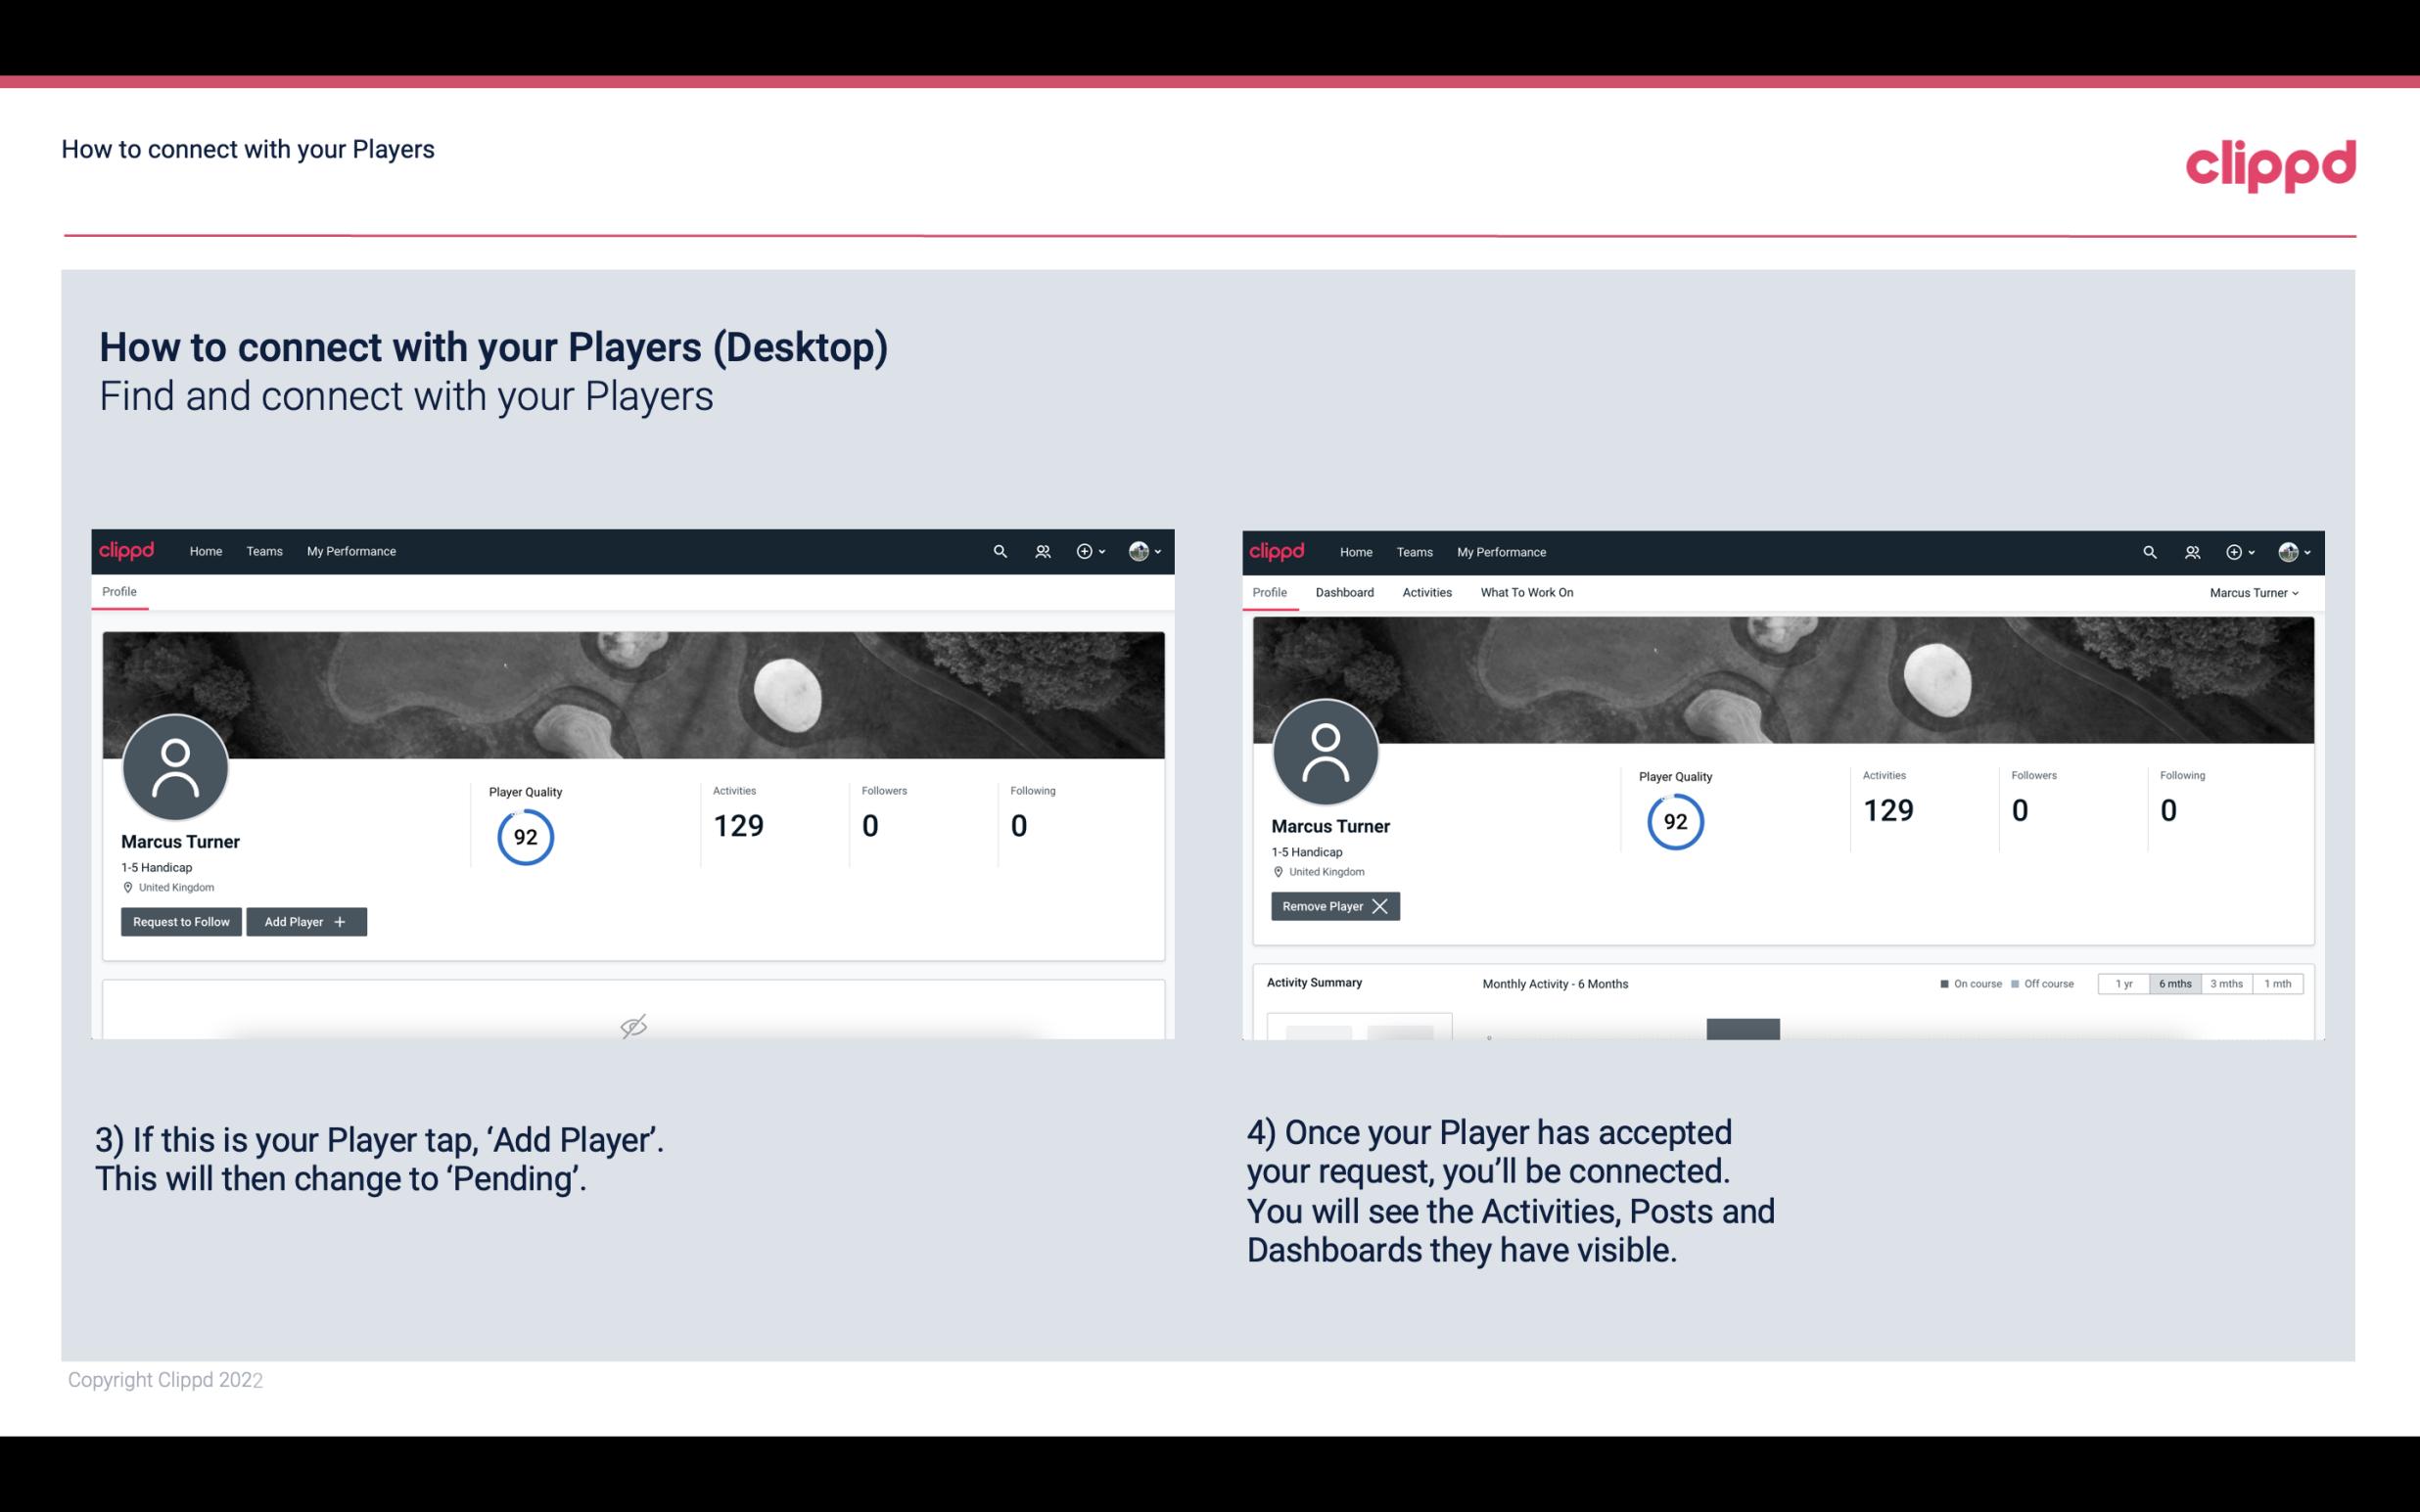The image size is (2420, 1512).
Task: Select the 6 months activity timeframe
Action: (2171, 983)
